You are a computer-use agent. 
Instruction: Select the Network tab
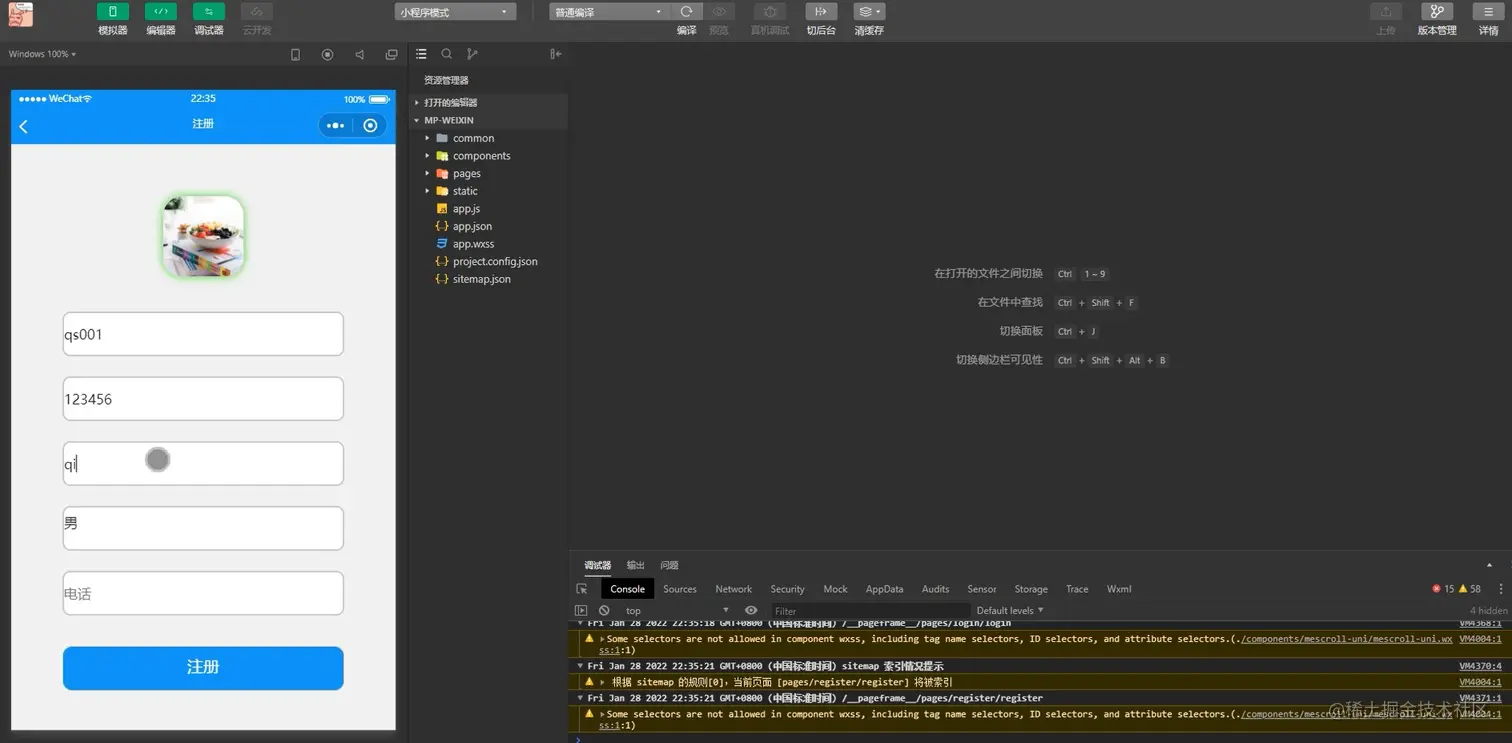coord(733,589)
